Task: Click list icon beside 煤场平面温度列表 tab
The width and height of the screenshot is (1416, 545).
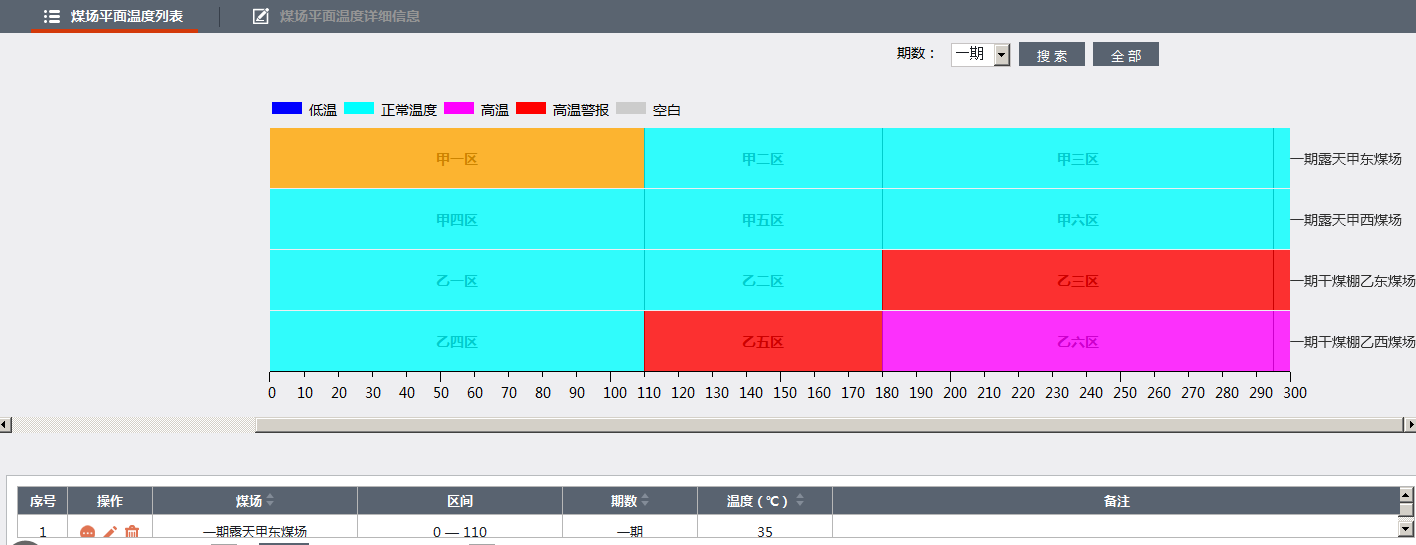Action: coord(52,16)
